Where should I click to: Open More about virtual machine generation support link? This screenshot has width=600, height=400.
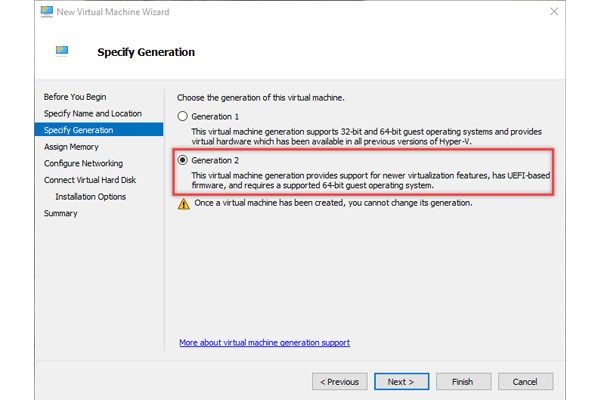coord(264,343)
